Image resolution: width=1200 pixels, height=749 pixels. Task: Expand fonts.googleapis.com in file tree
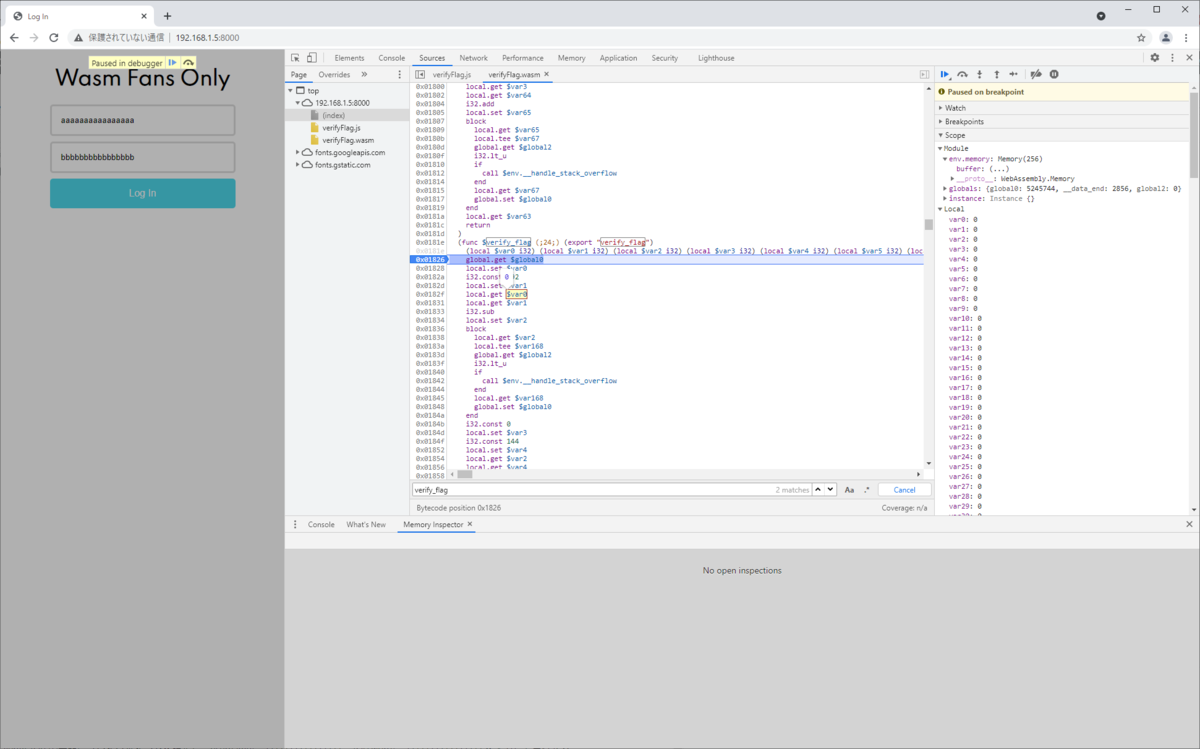point(298,152)
